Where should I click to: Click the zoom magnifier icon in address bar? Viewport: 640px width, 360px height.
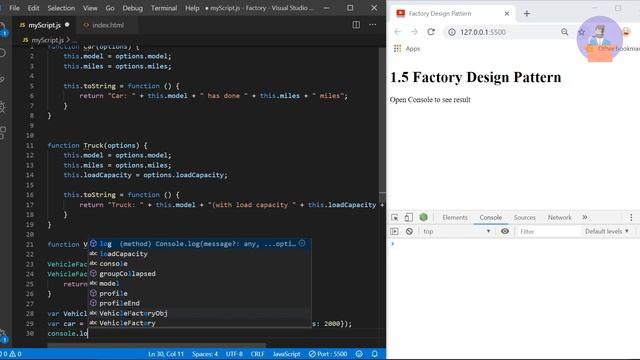[x=564, y=32]
